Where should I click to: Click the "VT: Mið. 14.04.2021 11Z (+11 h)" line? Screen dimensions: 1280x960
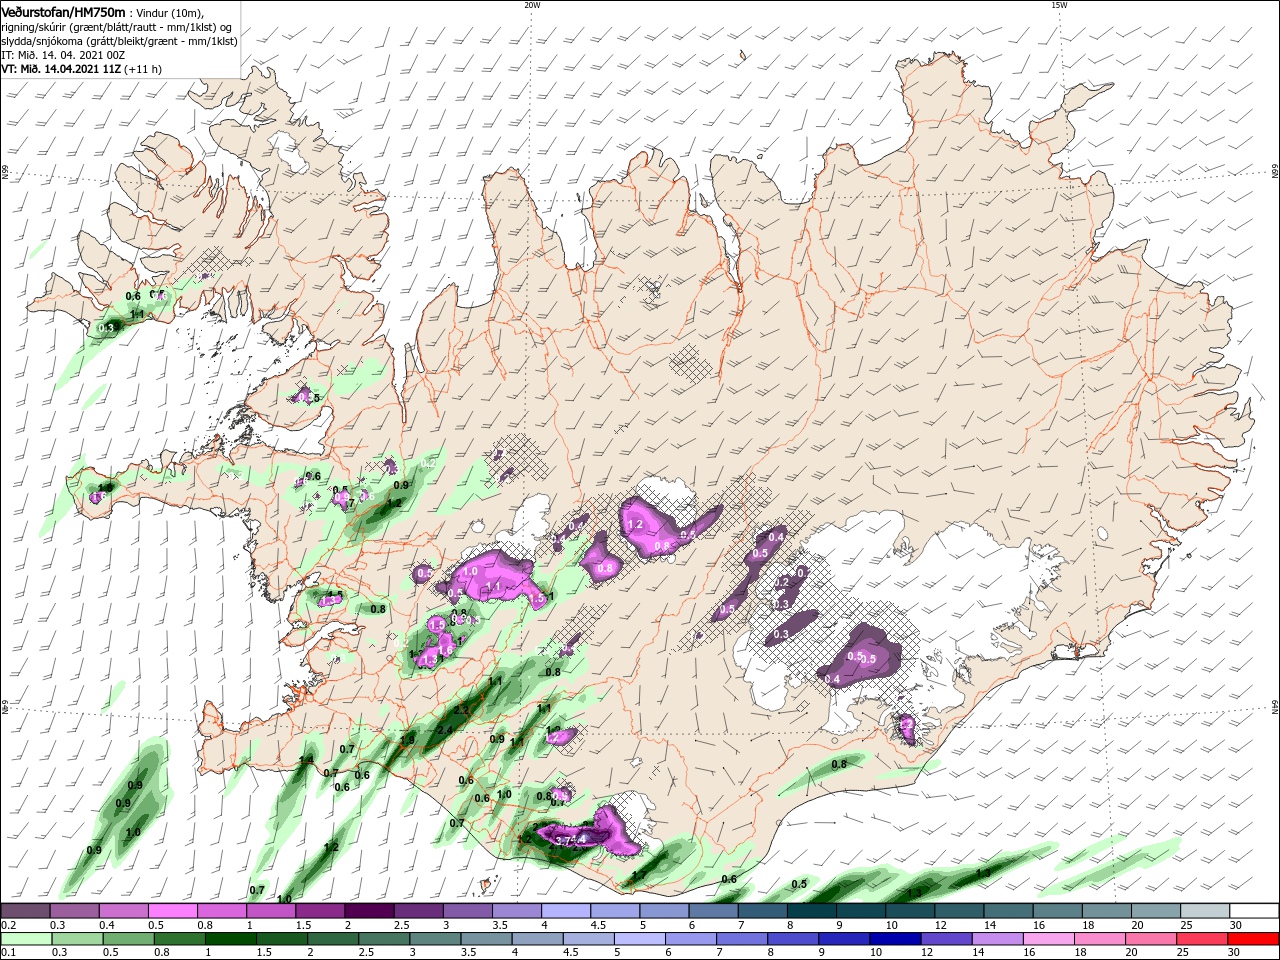pyautogui.click(x=82, y=70)
